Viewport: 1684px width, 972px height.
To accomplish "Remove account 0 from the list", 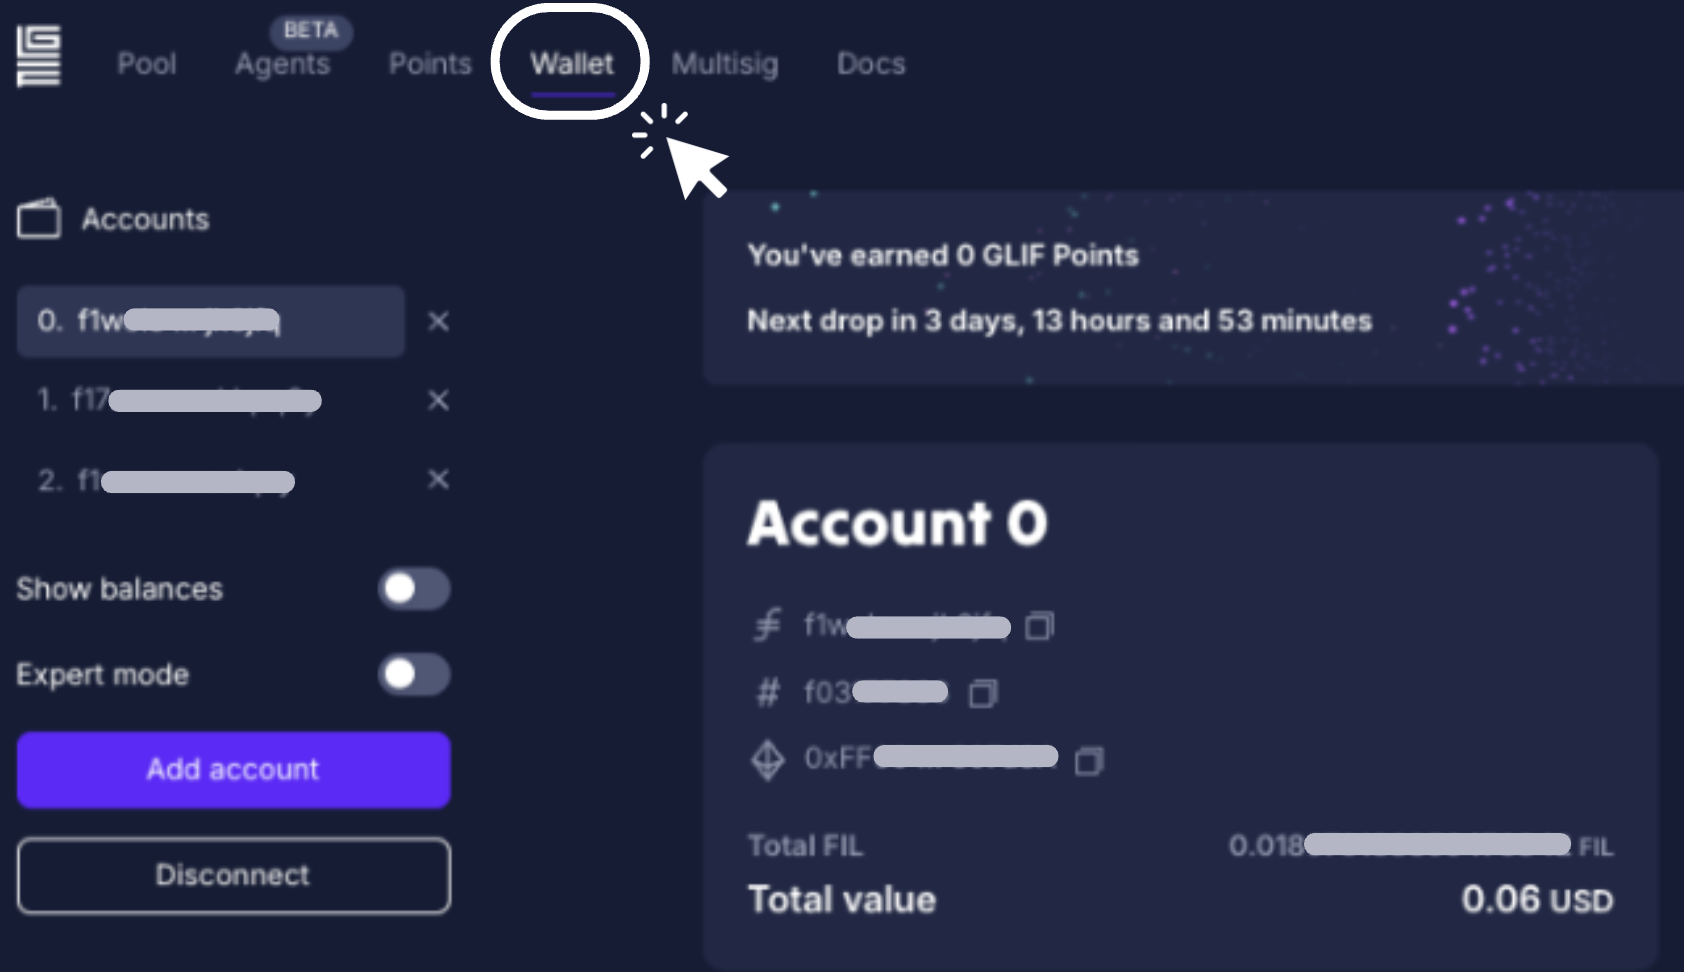I will coord(438,321).
